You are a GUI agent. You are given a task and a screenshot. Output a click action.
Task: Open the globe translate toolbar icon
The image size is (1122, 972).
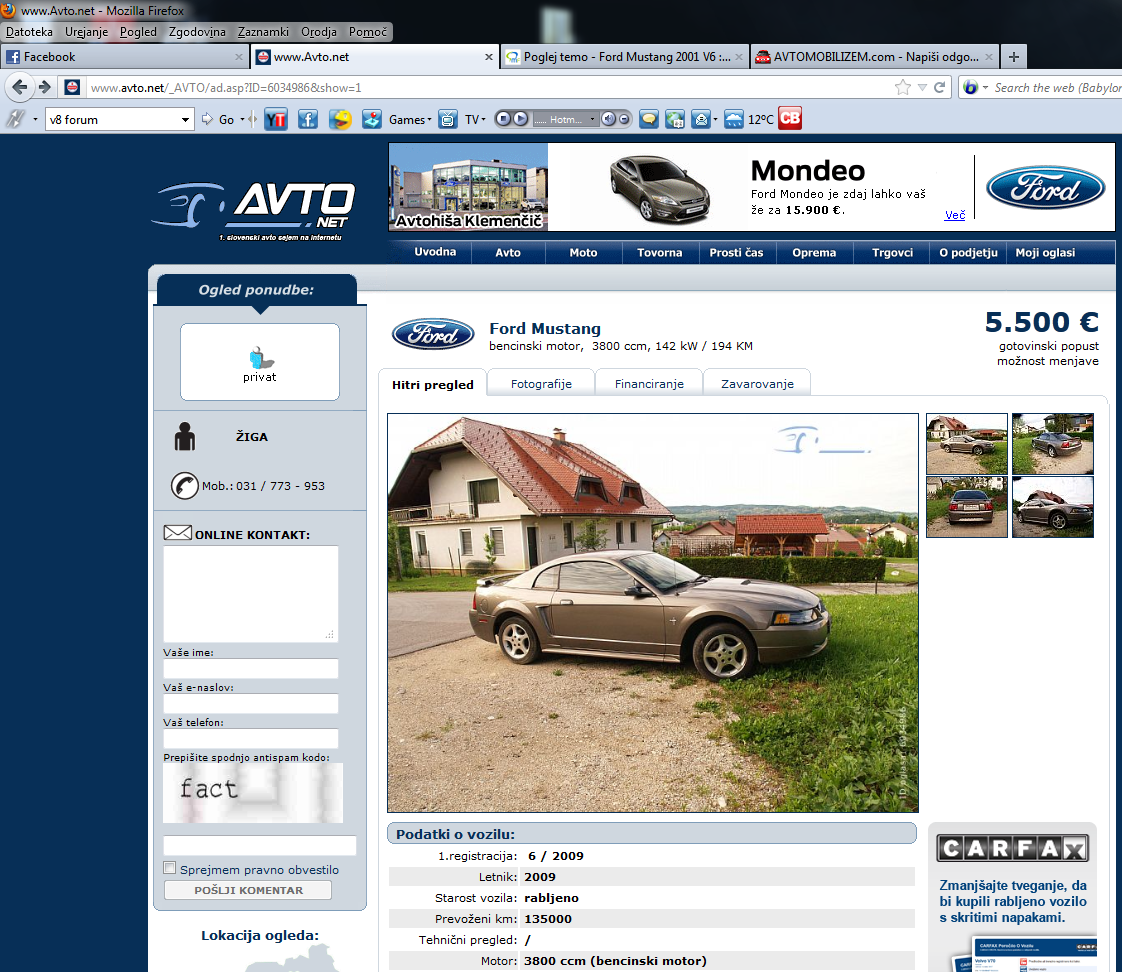[x=674, y=120]
